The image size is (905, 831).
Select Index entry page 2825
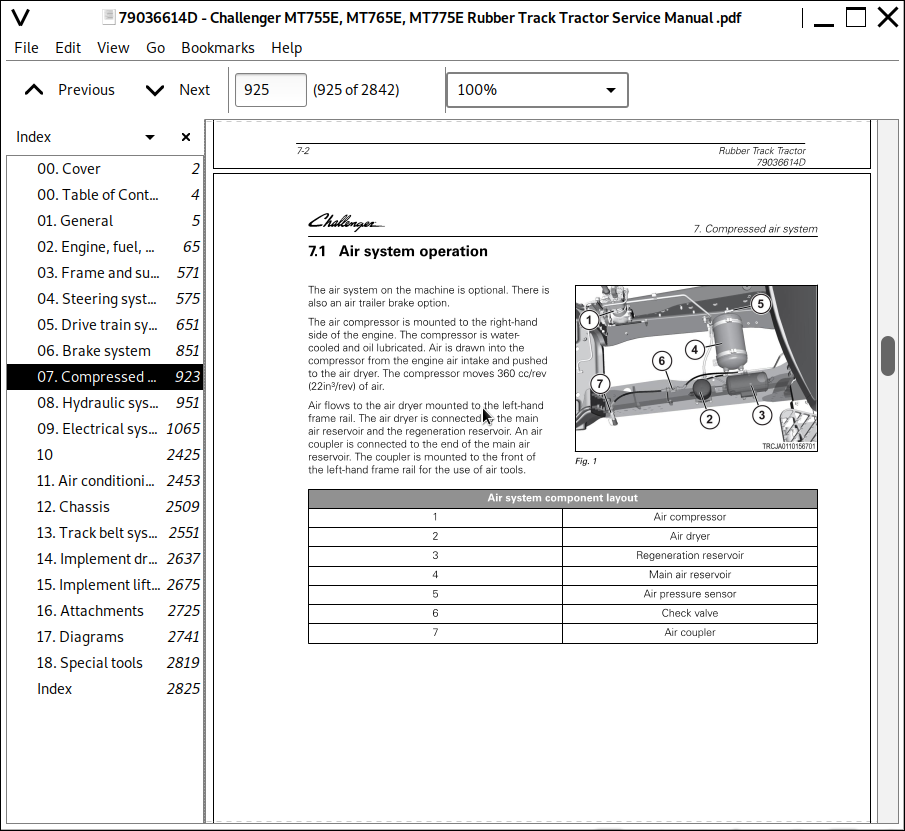(105, 688)
